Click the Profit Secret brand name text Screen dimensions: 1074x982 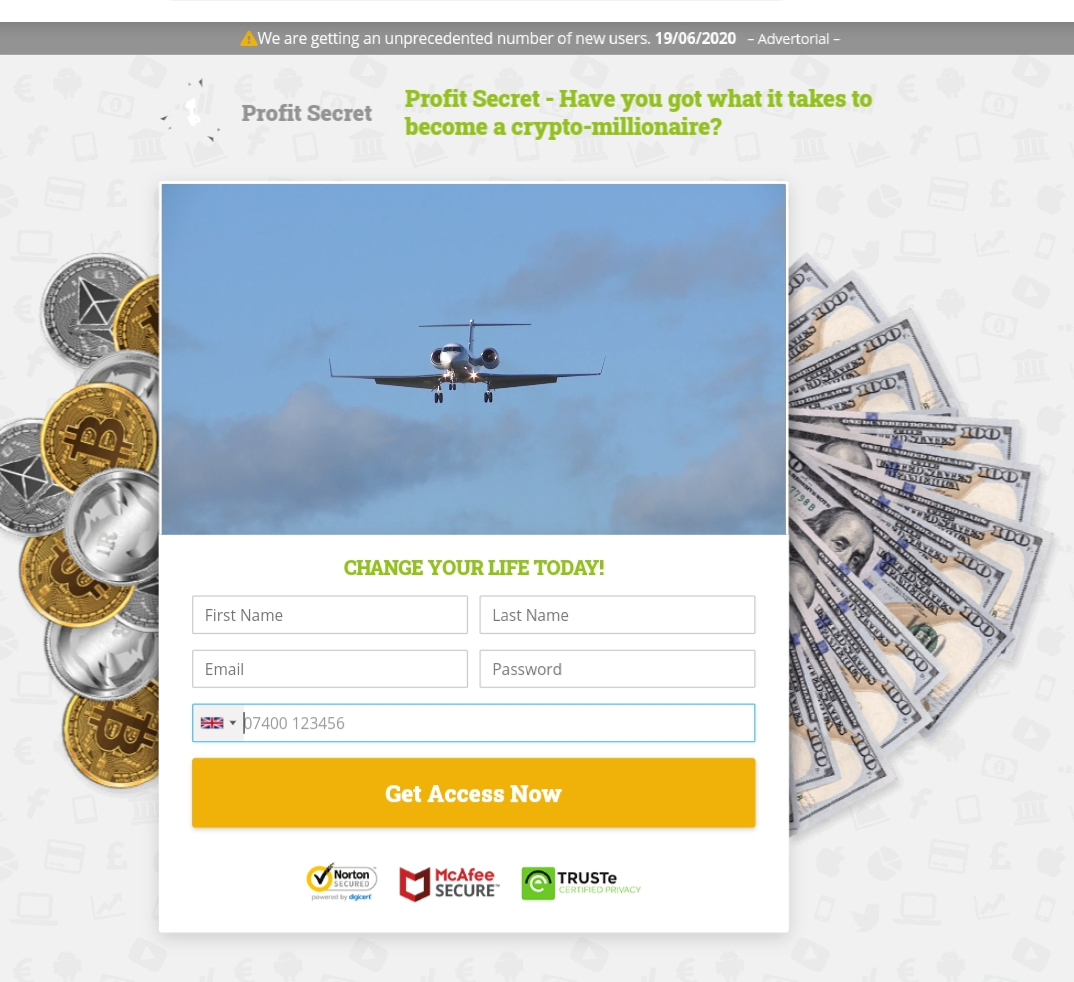click(x=306, y=113)
